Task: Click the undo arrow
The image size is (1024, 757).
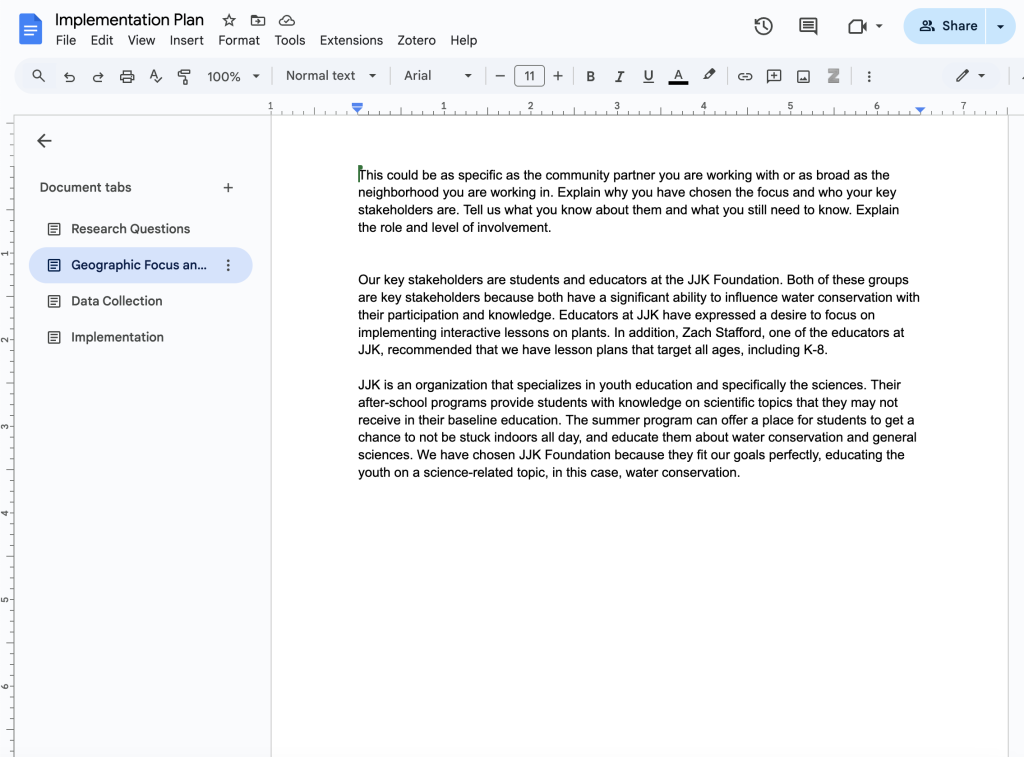Action: (x=69, y=76)
